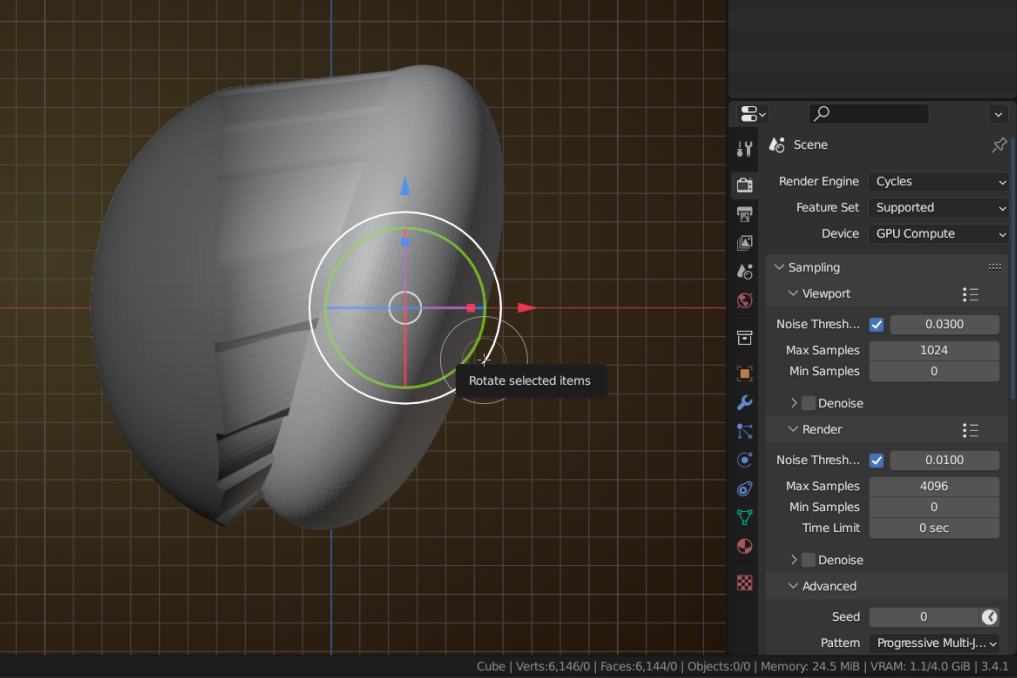Image resolution: width=1017 pixels, height=678 pixels.
Task: Click the 3.4.1 version text
Action: point(995,666)
